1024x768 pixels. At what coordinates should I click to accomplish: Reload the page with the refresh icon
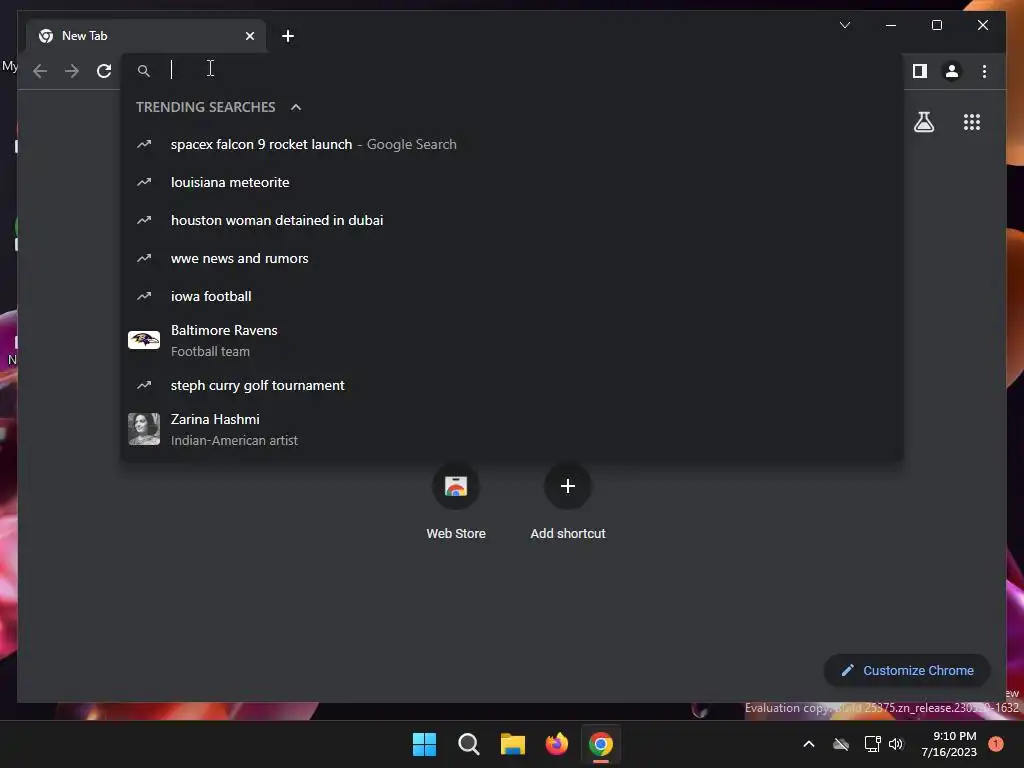click(104, 71)
